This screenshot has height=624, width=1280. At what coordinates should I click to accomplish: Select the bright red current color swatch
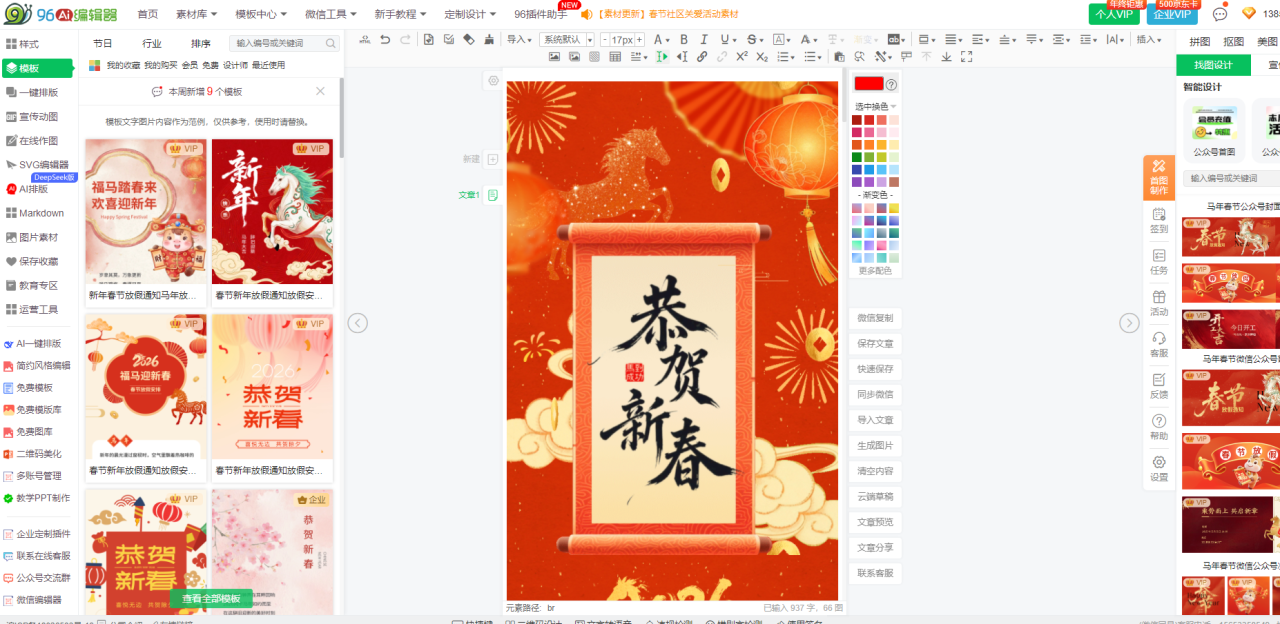point(868,84)
